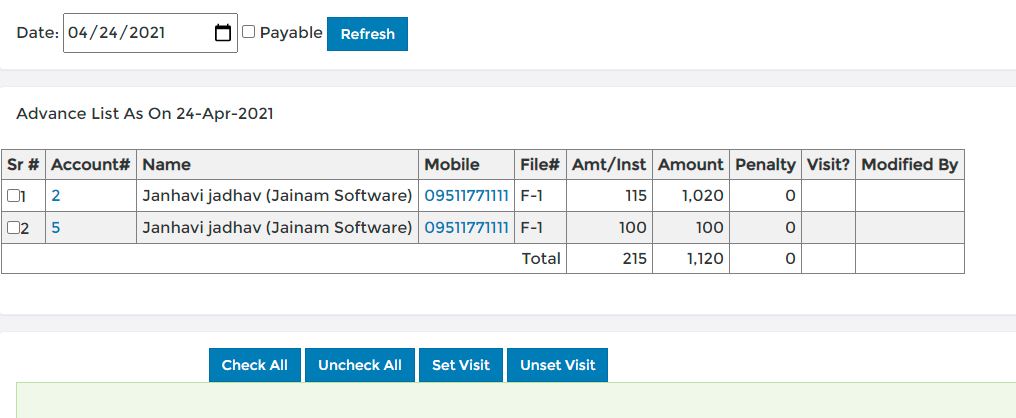The width and height of the screenshot is (1016, 418).
Task: Click mobile number link in second row
Action: [467, 227]
